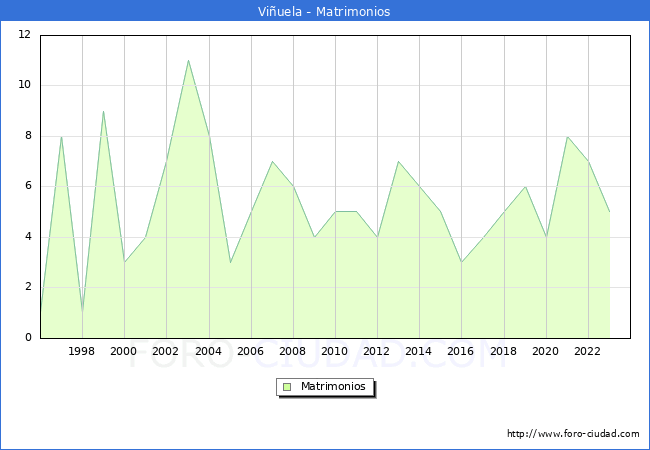Select the 2006 x-axis label
This screenshot has height=450, width=650.
click(250, 351)
